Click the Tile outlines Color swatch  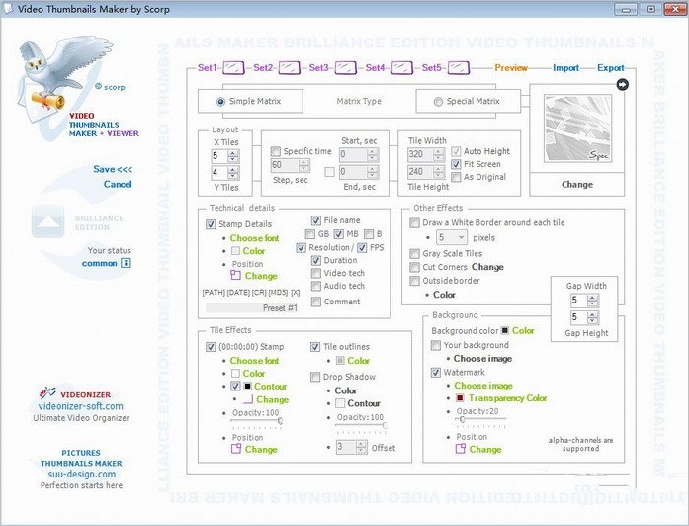(x=340, y=361)
